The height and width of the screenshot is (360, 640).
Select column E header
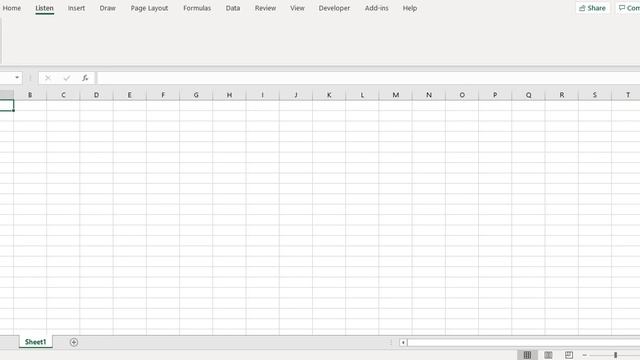(x=130, y=95)
